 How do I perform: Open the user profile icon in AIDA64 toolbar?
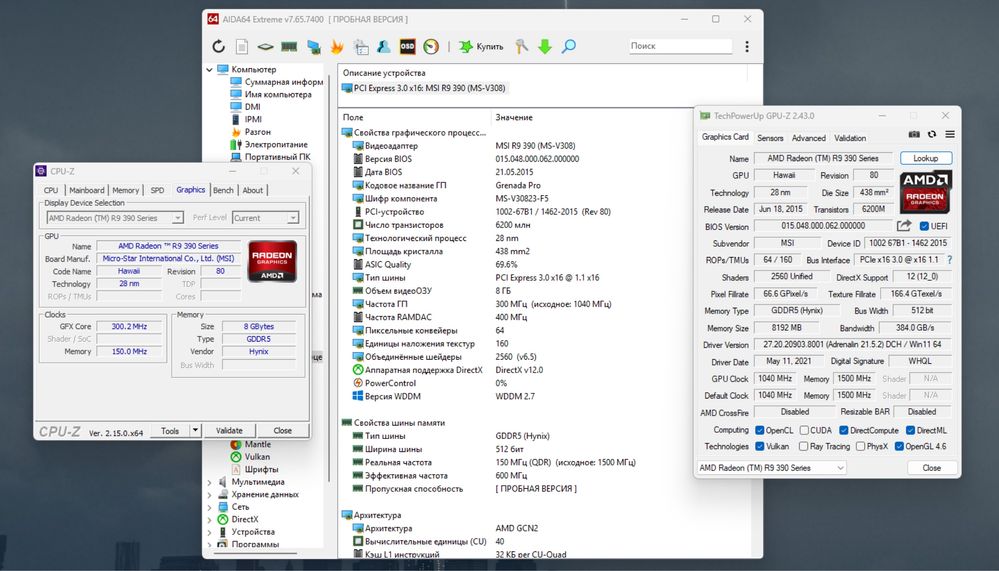coord(384,46)
